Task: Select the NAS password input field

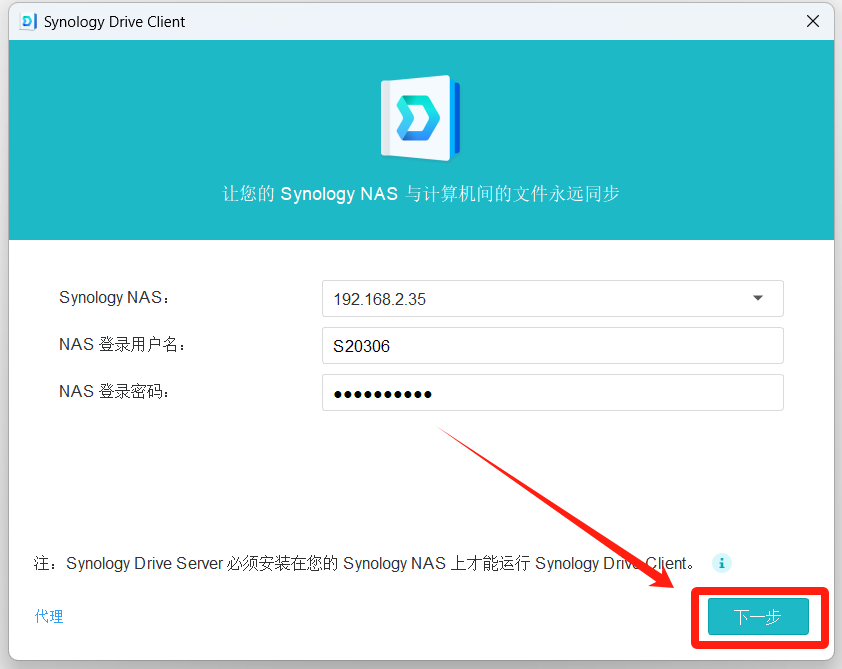Action: (552, 393)
